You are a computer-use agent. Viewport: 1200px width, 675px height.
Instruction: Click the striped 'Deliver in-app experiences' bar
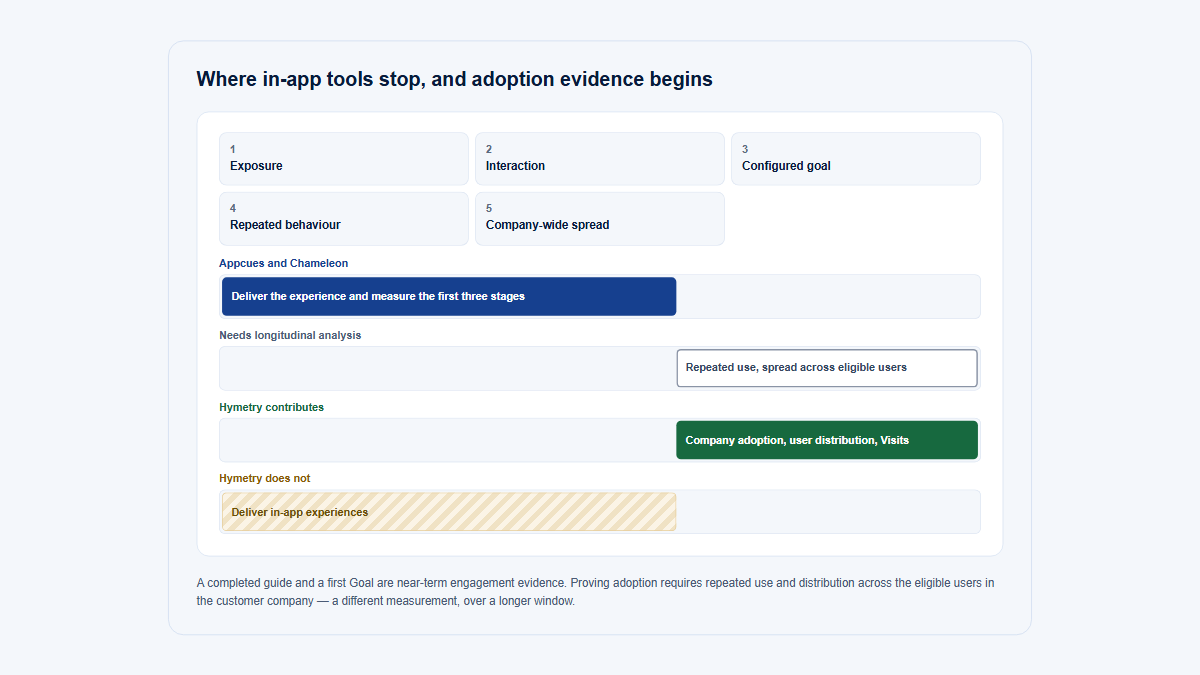click(x=449, y=512)
